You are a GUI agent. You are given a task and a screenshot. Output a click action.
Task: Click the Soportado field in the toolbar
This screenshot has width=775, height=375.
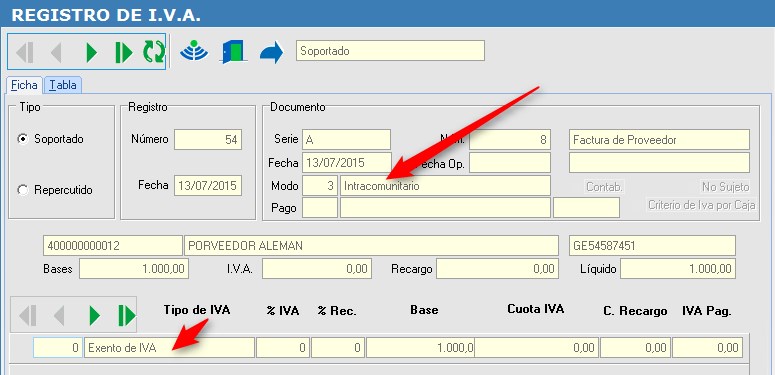pos(390,51)
